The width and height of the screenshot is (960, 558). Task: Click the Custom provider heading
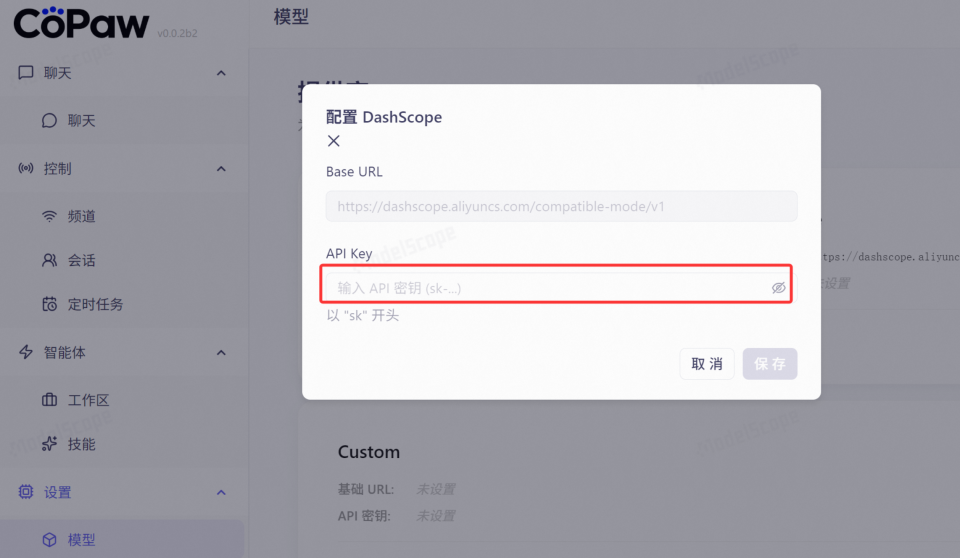[x=369, y=452]
